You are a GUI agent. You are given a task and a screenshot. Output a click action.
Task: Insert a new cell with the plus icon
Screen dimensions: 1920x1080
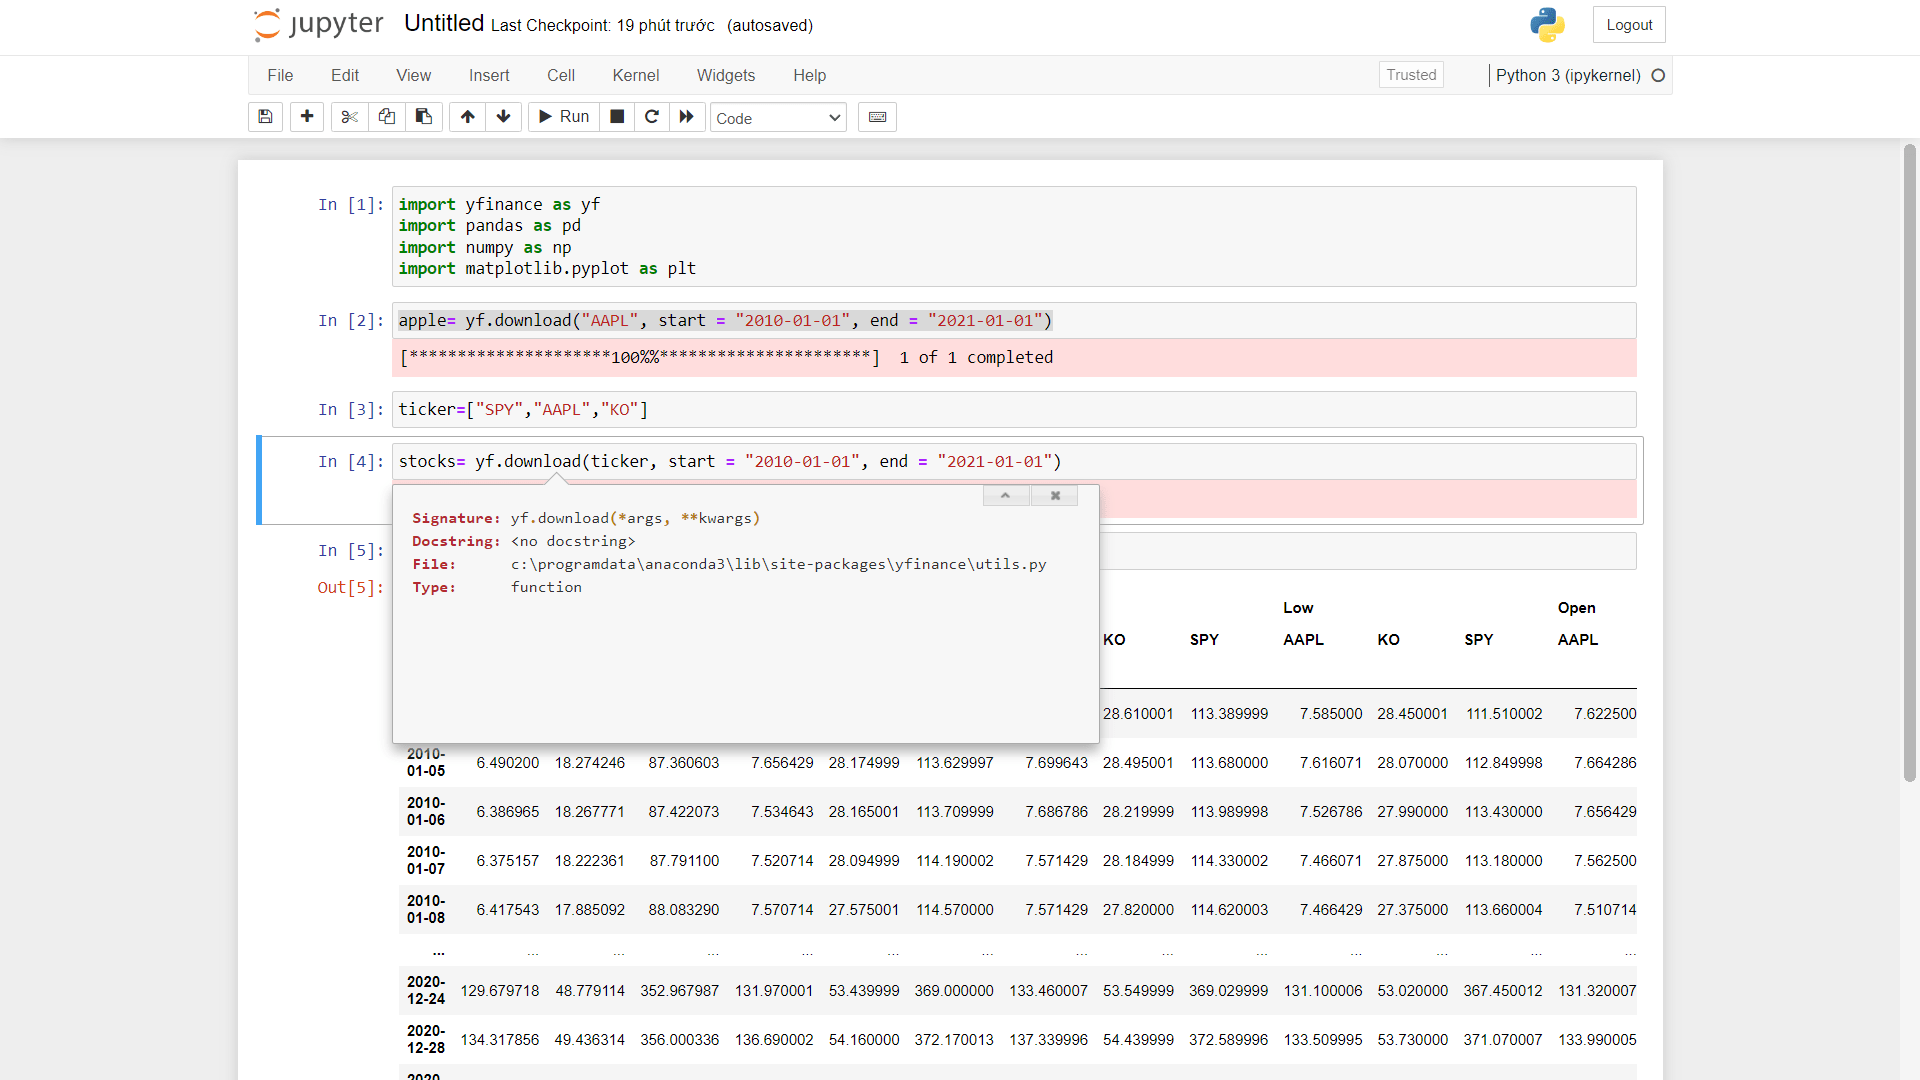pos(307,117)
